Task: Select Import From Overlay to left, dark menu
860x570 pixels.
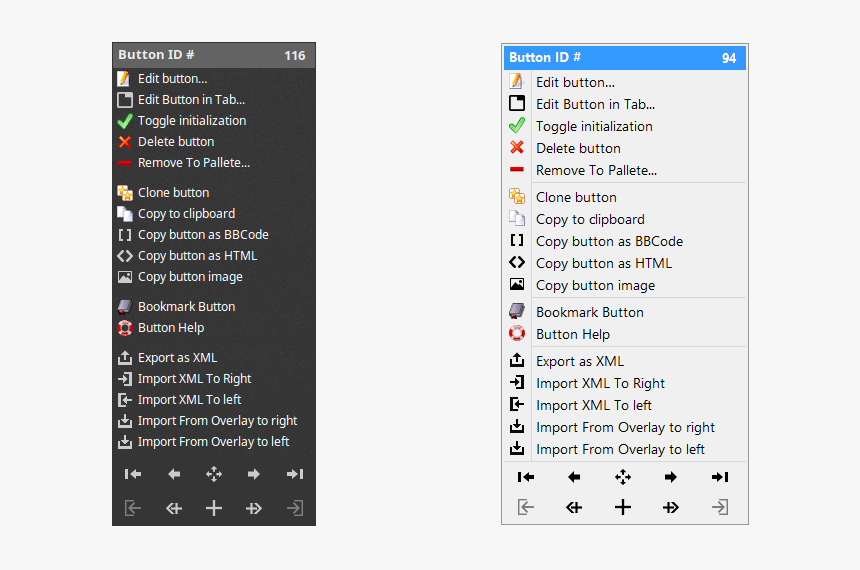Action: coord(214,442)
